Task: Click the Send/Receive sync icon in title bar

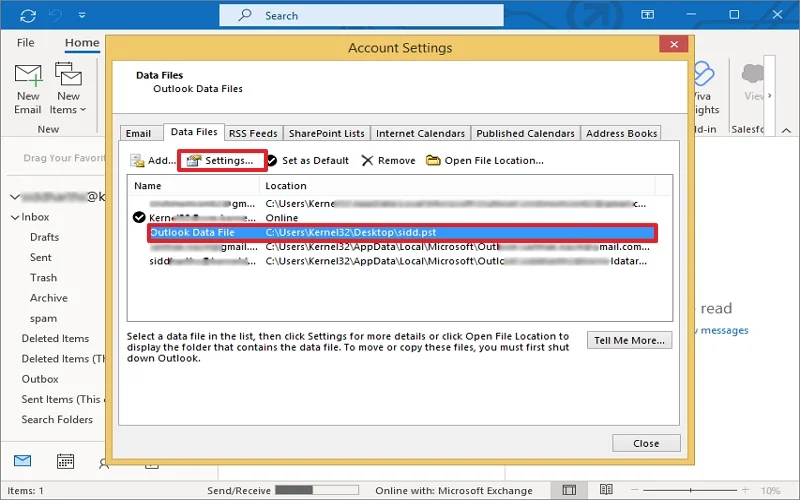Action: click(28, 16)
